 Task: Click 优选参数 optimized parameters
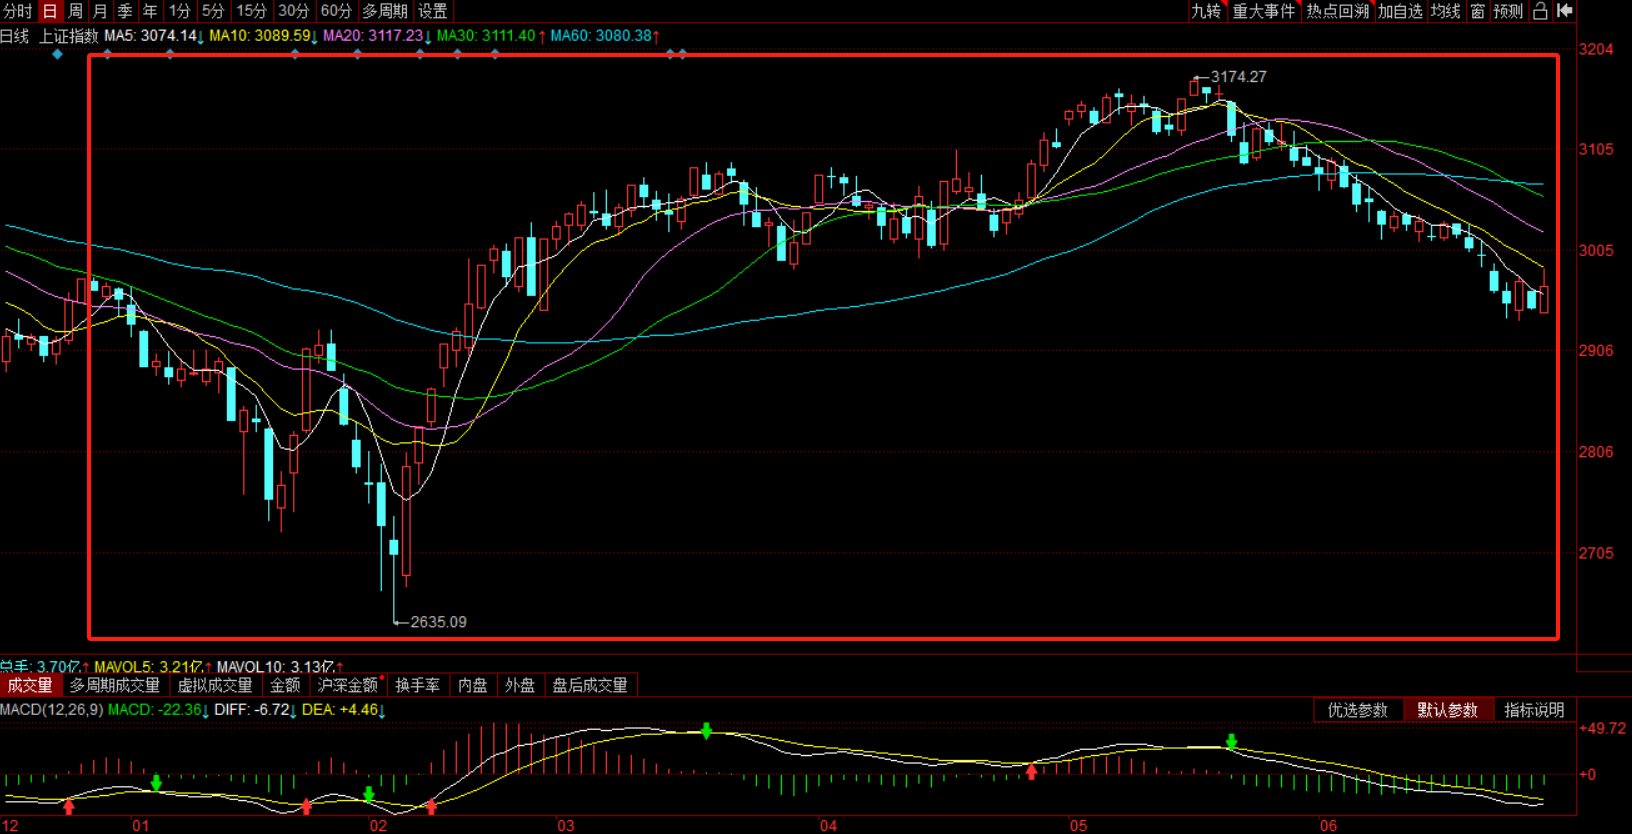coord(1357,710)
